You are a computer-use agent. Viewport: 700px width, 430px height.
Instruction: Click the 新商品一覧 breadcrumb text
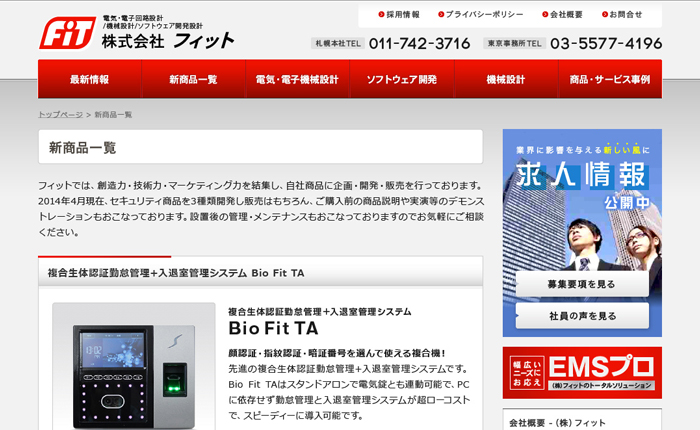pyautogui.click(x=113, y=115)
